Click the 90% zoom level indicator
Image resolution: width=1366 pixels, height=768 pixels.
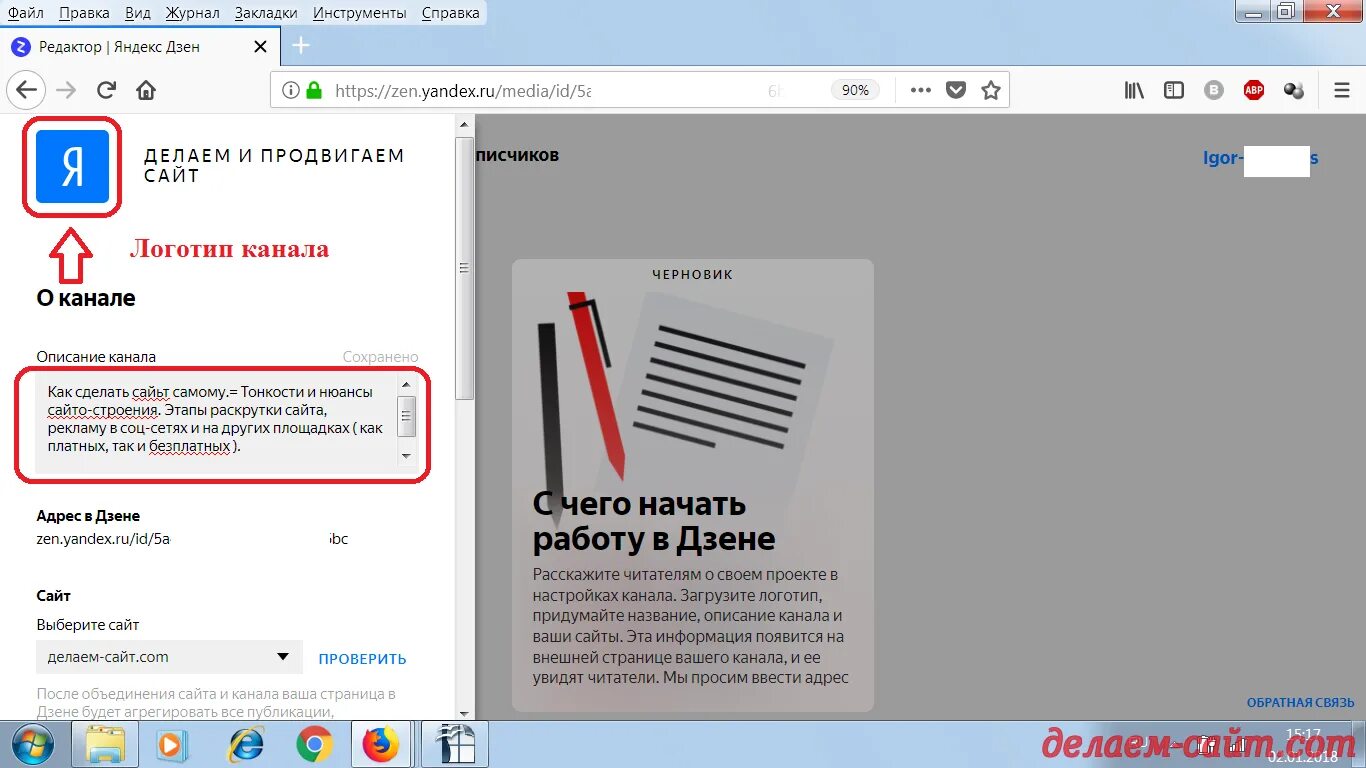click(855, 90)
